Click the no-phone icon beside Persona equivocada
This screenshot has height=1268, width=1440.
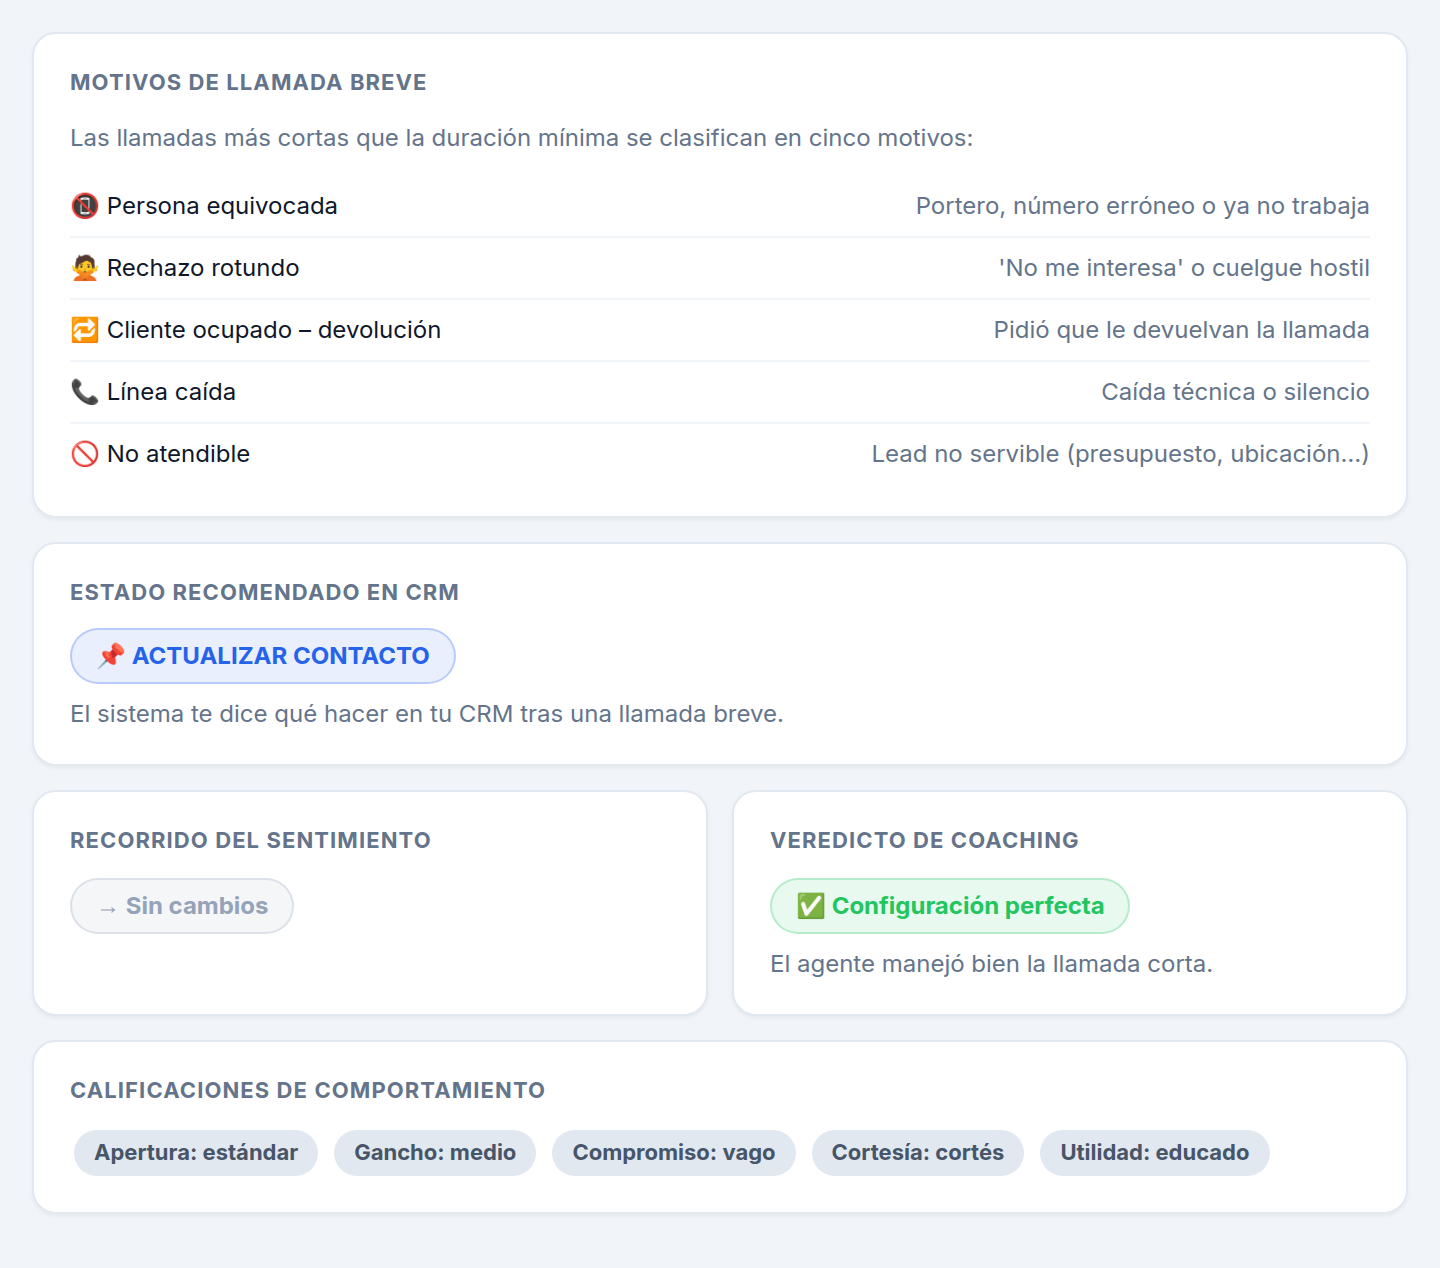pos(85,206)
